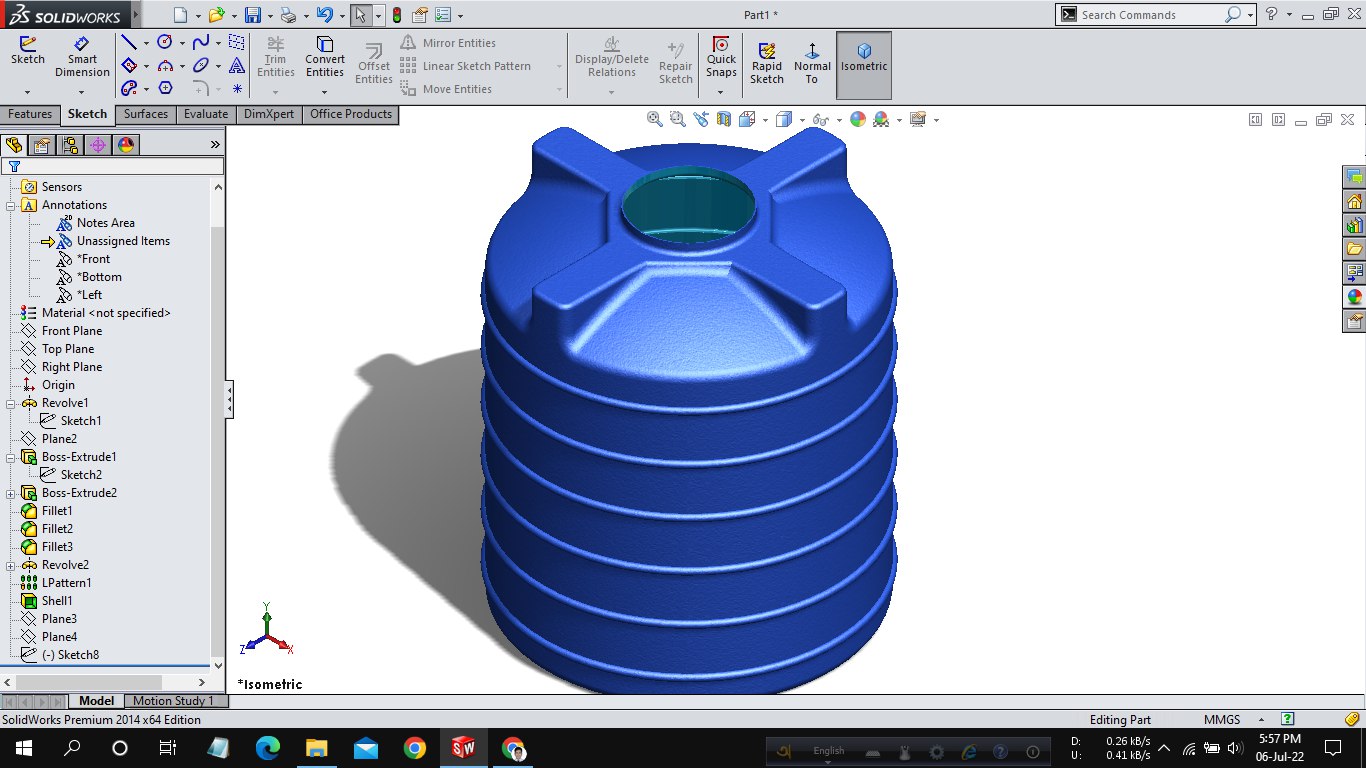Expand the Revolve2 feature node
Viewport: 1366px width, 768px height.
pos(11,565)
